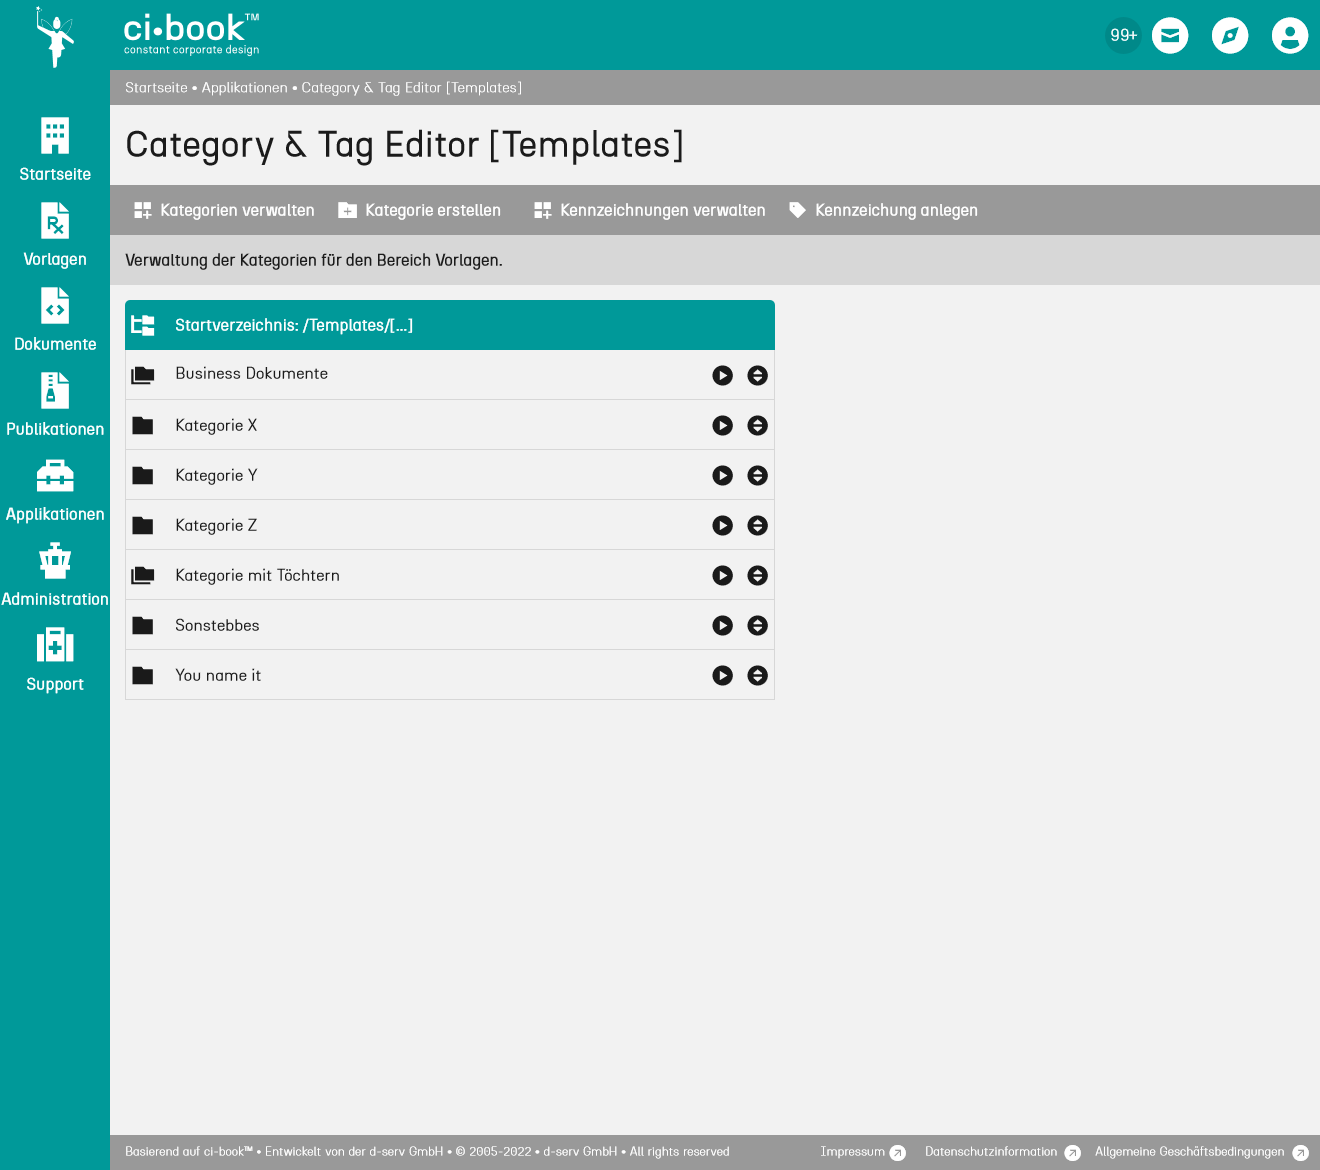Open the messages envelope icon
This screenshot has height=1170, width=1320.
(x=1170, y=36)
